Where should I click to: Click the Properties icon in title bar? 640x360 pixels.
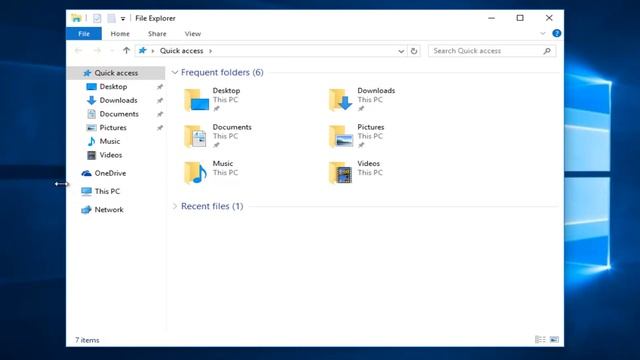(x=97, y=18)
